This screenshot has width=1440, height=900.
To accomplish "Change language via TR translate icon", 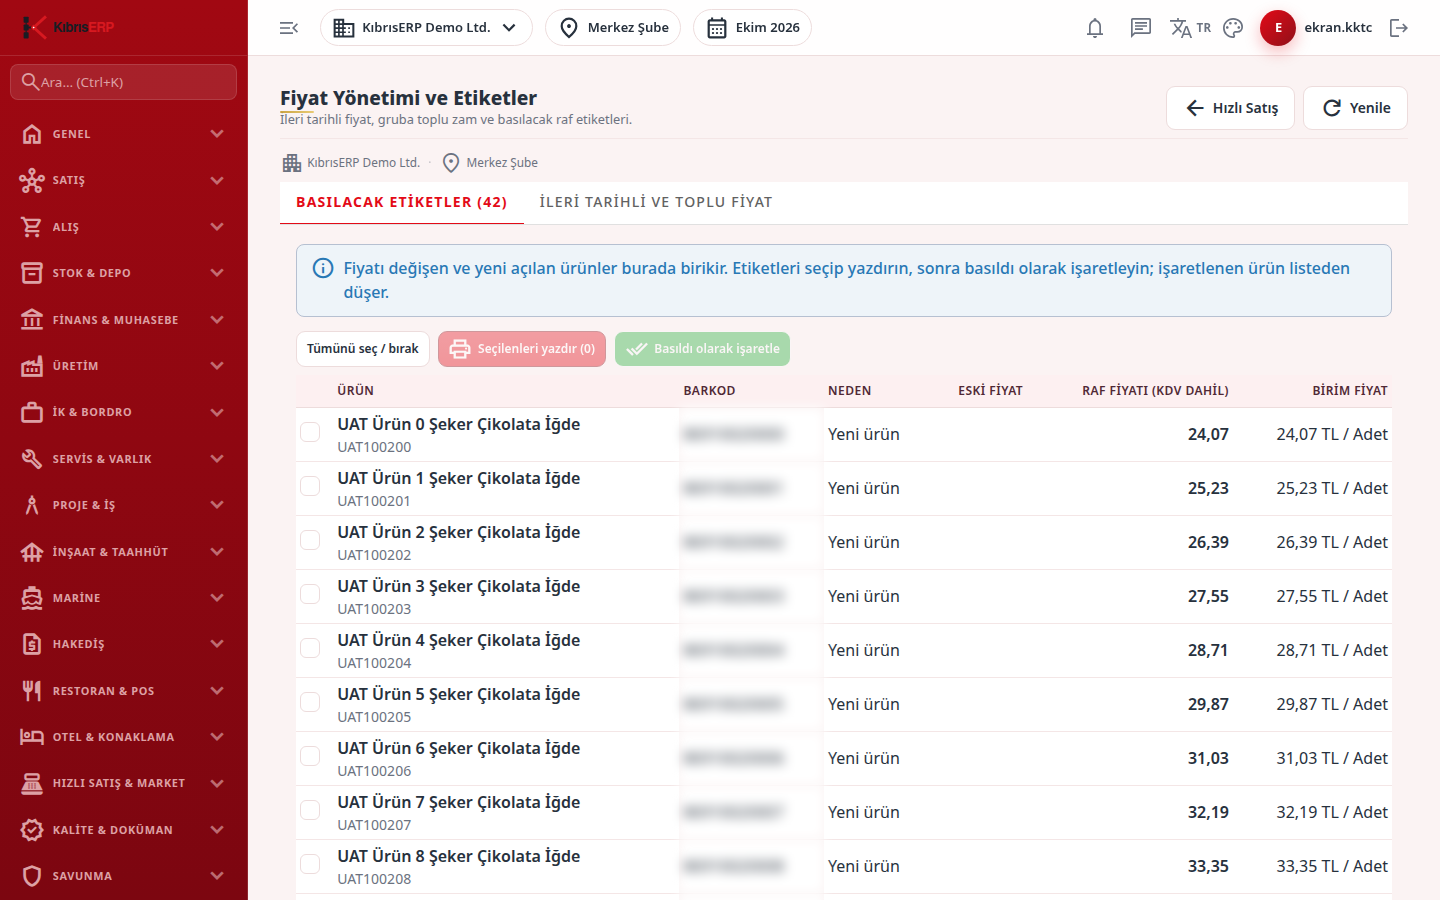I will pyautogui.click(x=1190, y=28).
